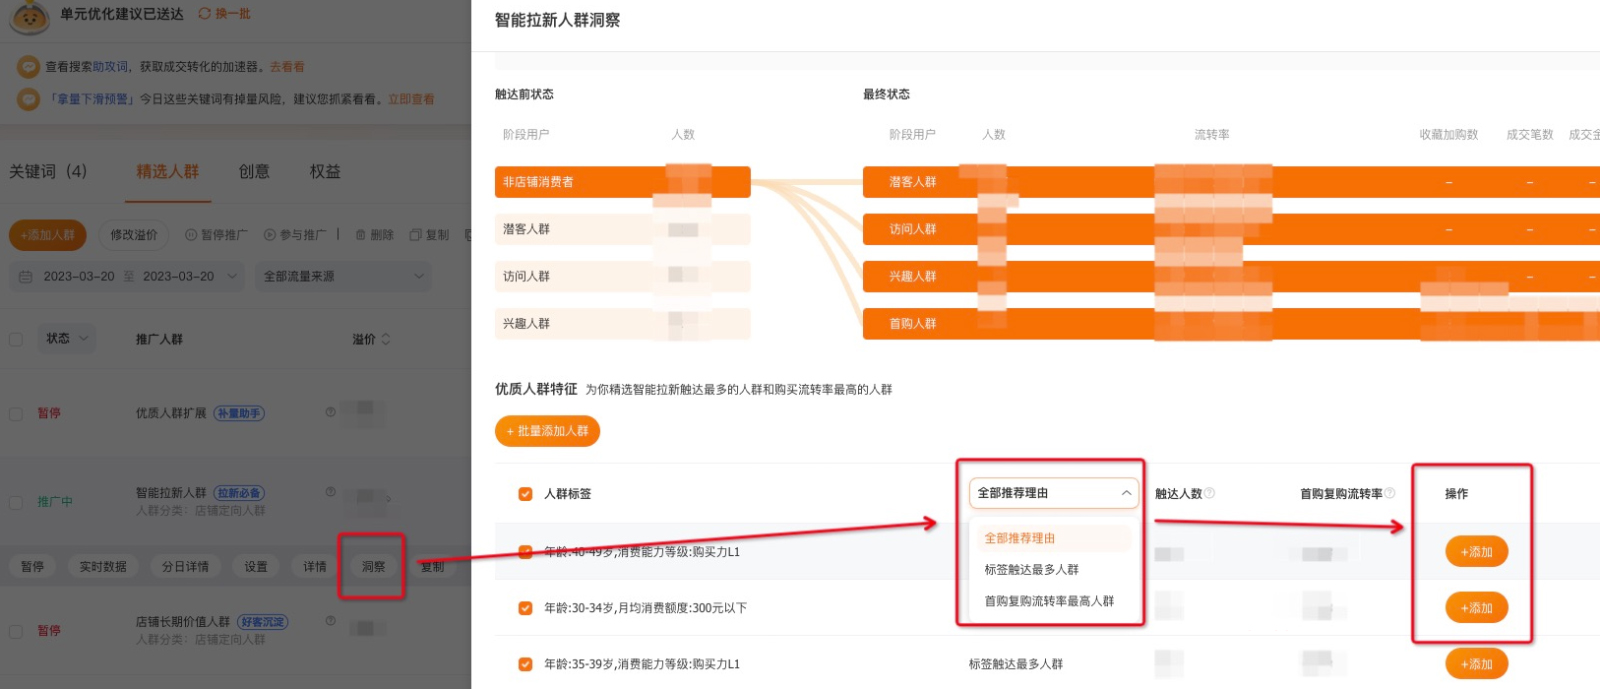Click the 立即查看 link
Viewport: 1600px width, 689px height.
411,99
